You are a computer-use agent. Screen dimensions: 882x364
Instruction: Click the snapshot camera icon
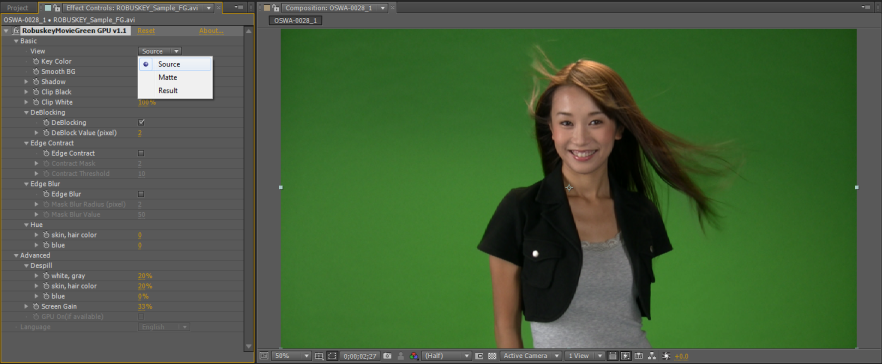[x=387, y=356]
